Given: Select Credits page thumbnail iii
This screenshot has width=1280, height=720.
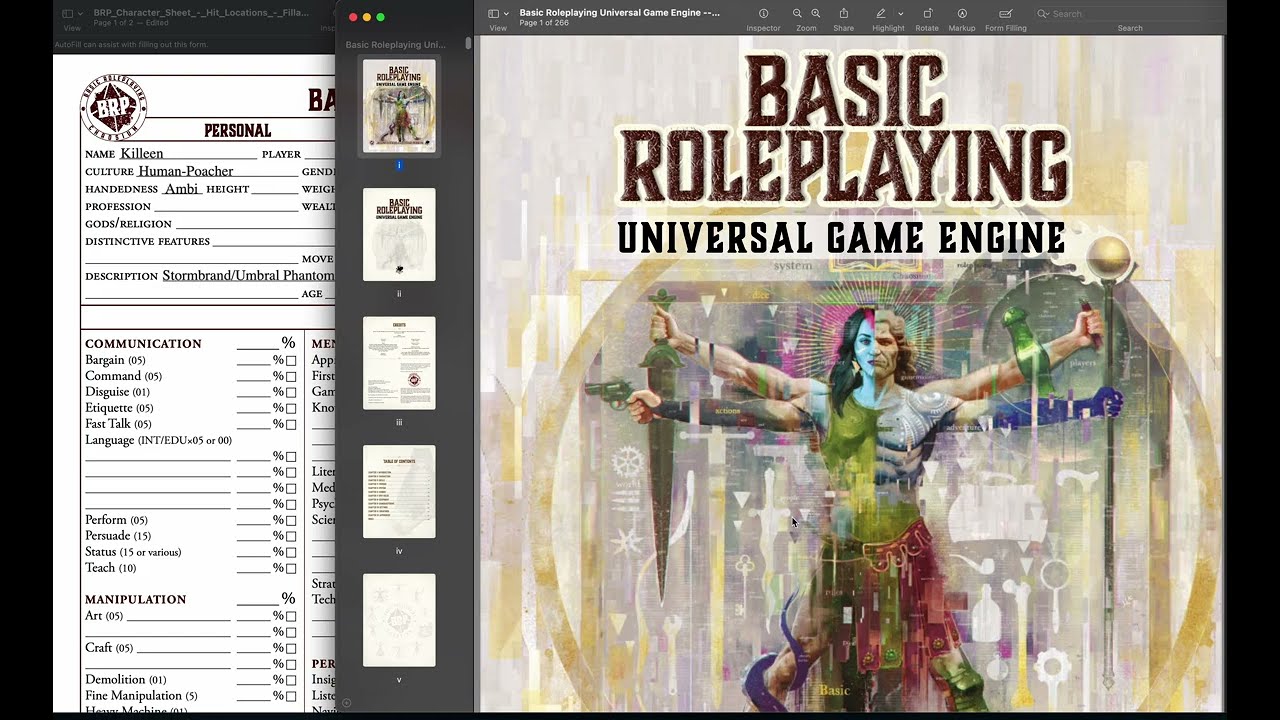Looking at the screenshot, I should 399,363.
